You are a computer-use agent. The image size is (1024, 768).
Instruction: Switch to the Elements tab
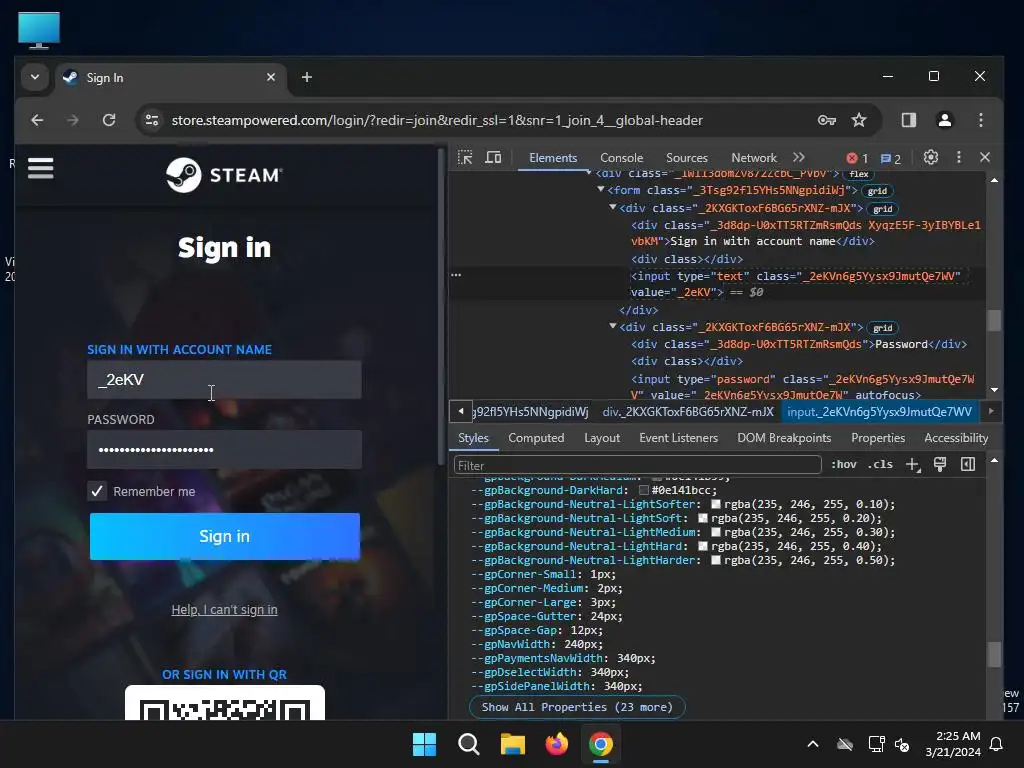point(553,157)
